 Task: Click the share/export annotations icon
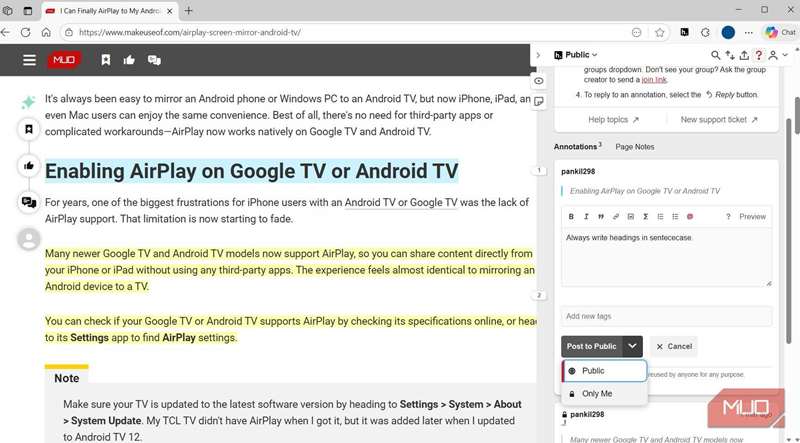pyautogui.click(x=744, y=55)
